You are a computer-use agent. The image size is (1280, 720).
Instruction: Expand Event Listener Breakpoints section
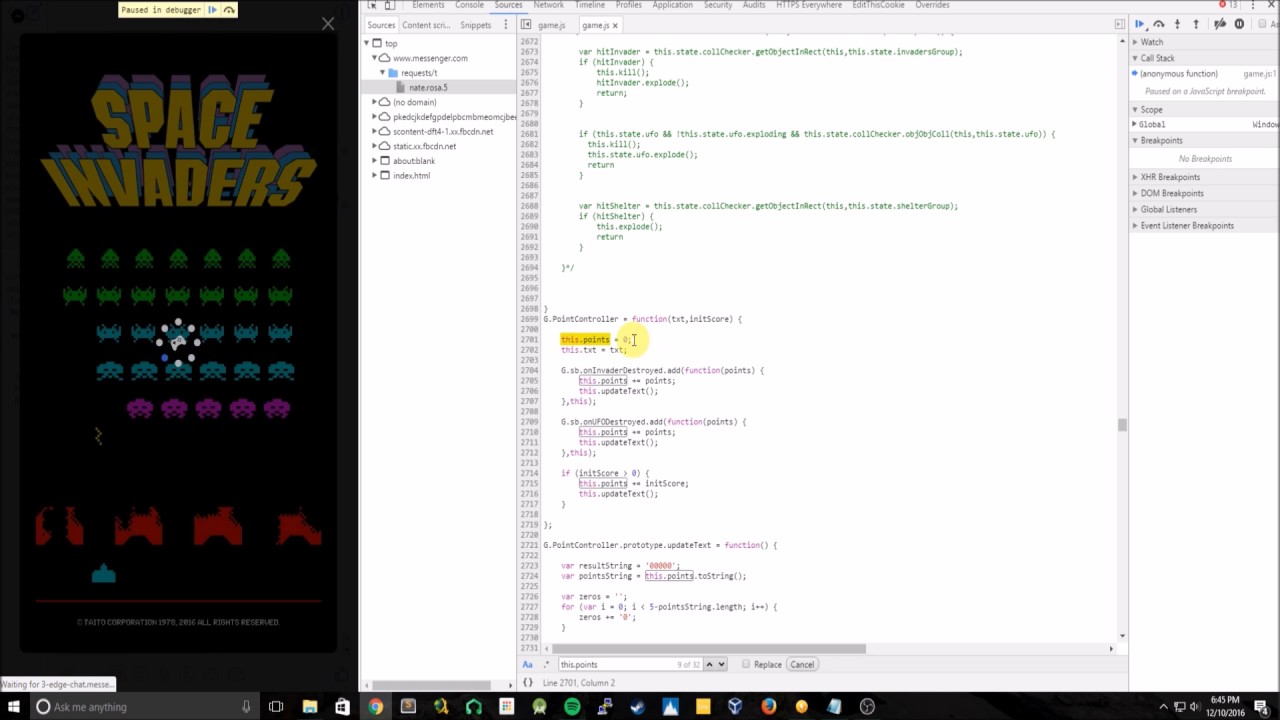coord(1204,225)
